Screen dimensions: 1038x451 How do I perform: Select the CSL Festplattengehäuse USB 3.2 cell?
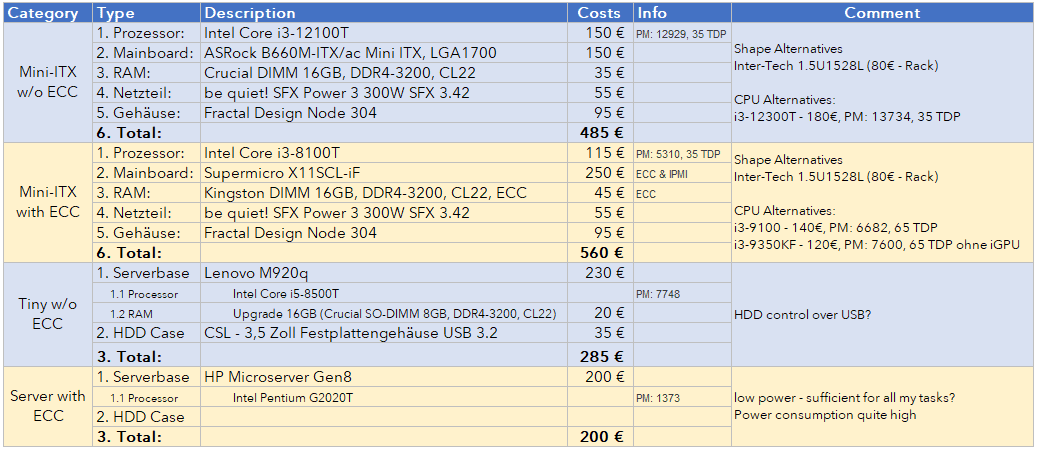point(384,332)
